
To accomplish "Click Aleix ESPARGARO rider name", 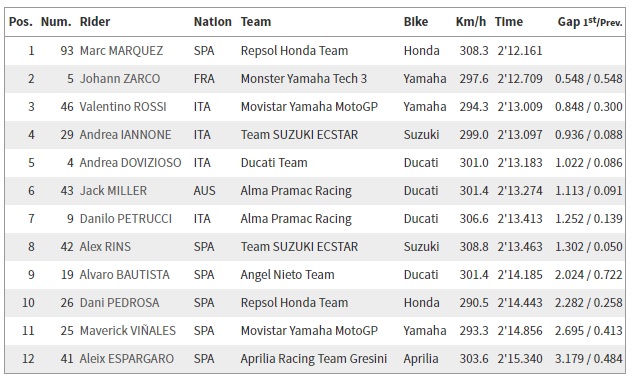I will 127,359.
